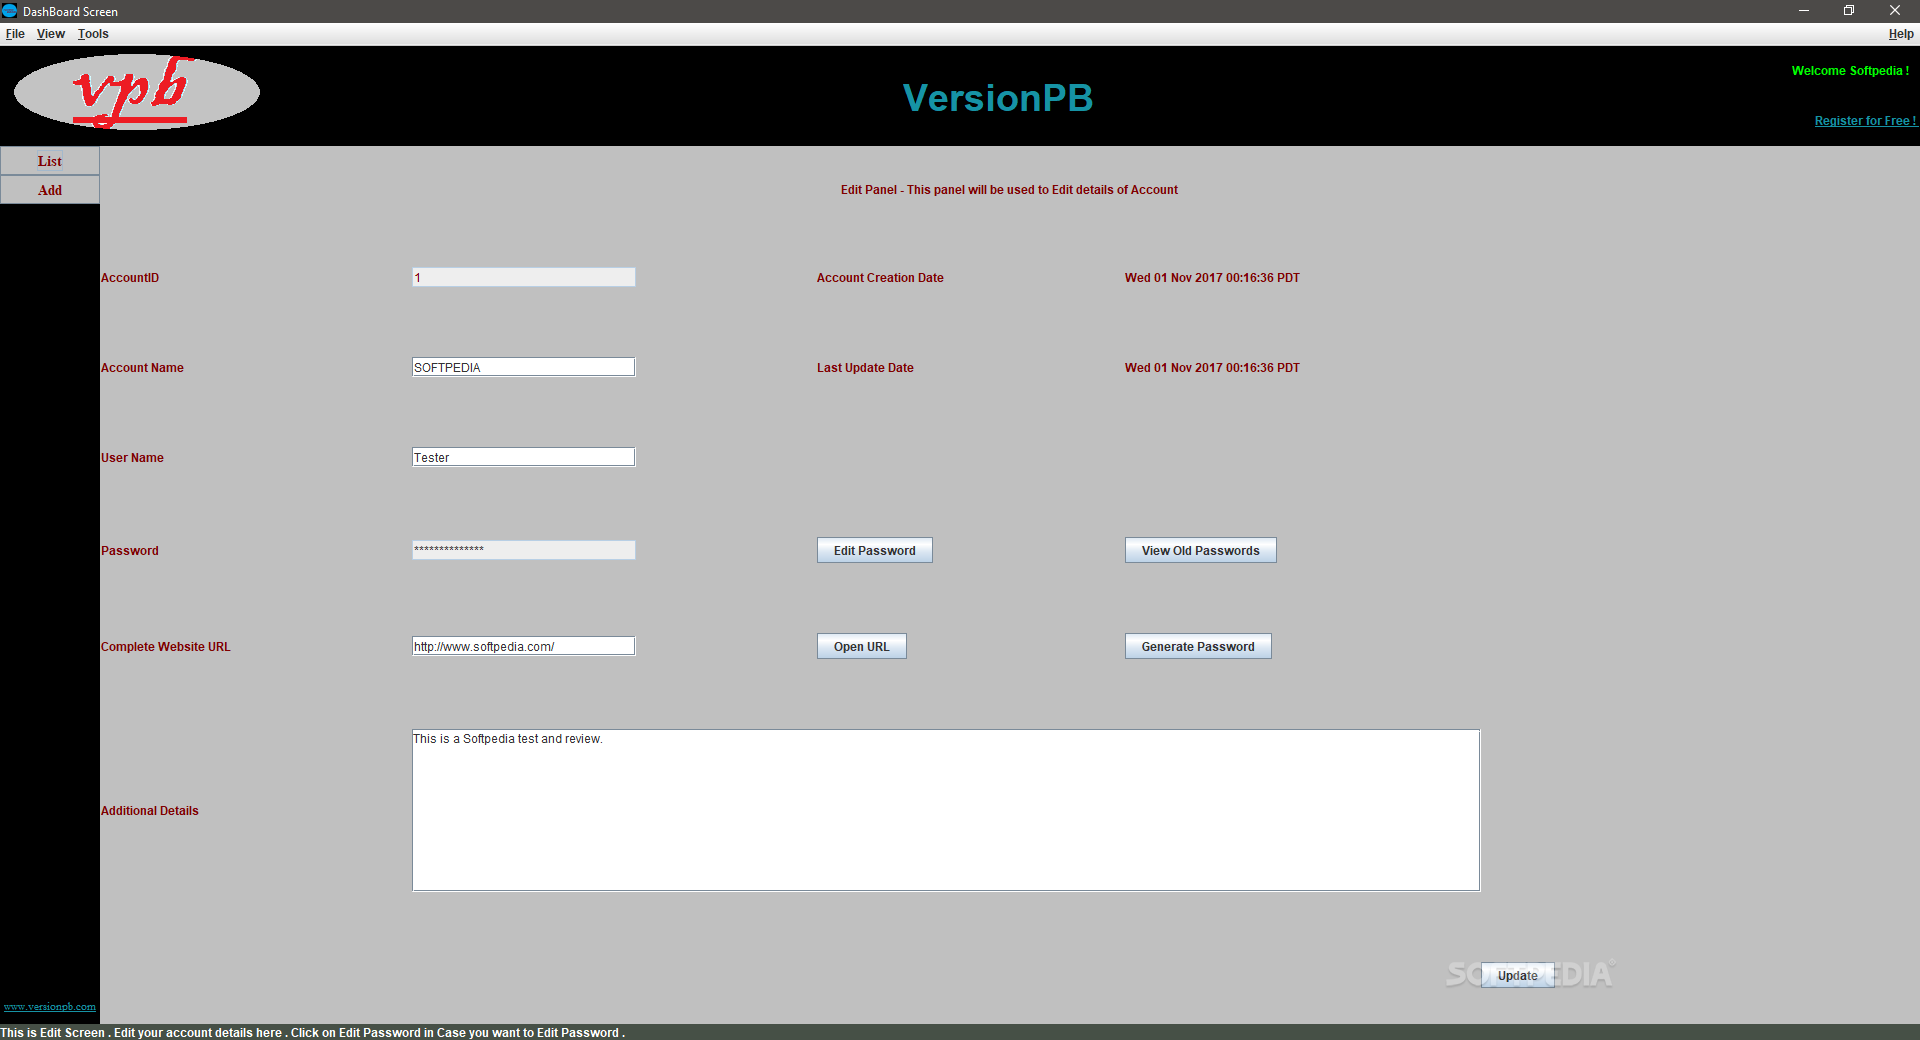Viewport: 1920px width, 1040px height.
Task: Close the DashBoard Screen window
Action: [x=1895, y=11]
